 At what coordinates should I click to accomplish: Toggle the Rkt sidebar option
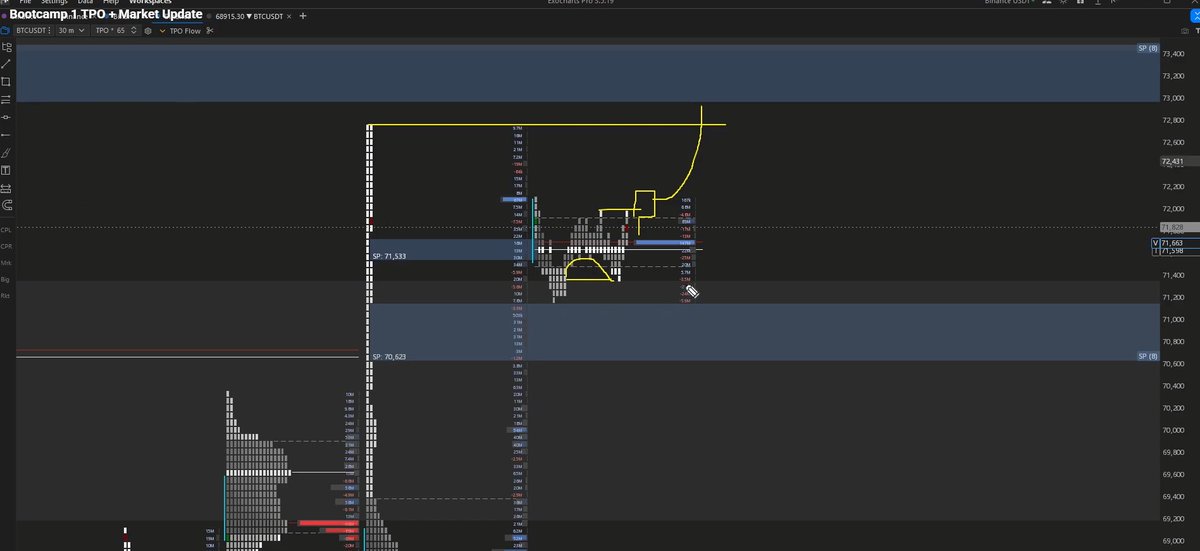(6, 296)
